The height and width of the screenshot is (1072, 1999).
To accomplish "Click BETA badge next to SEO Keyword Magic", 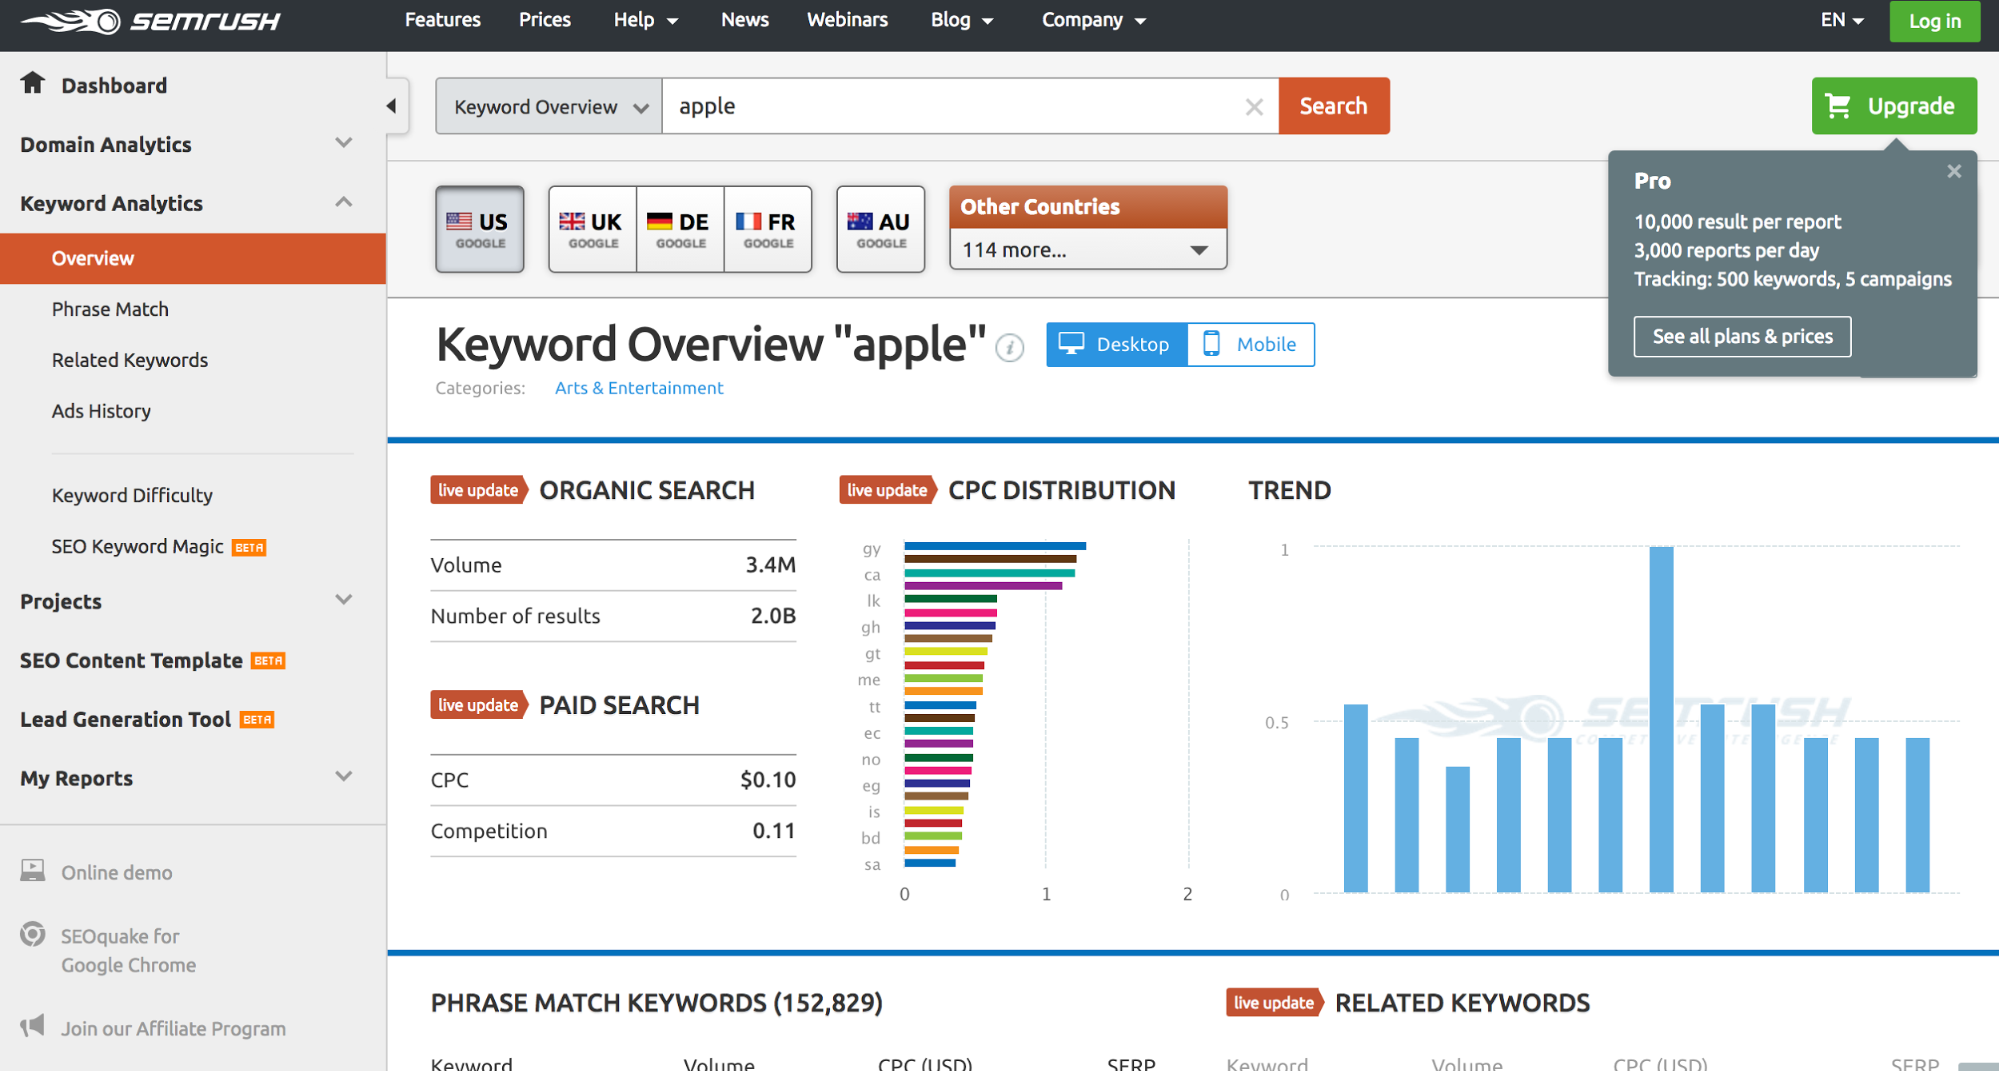I will [x=249, y=548].
